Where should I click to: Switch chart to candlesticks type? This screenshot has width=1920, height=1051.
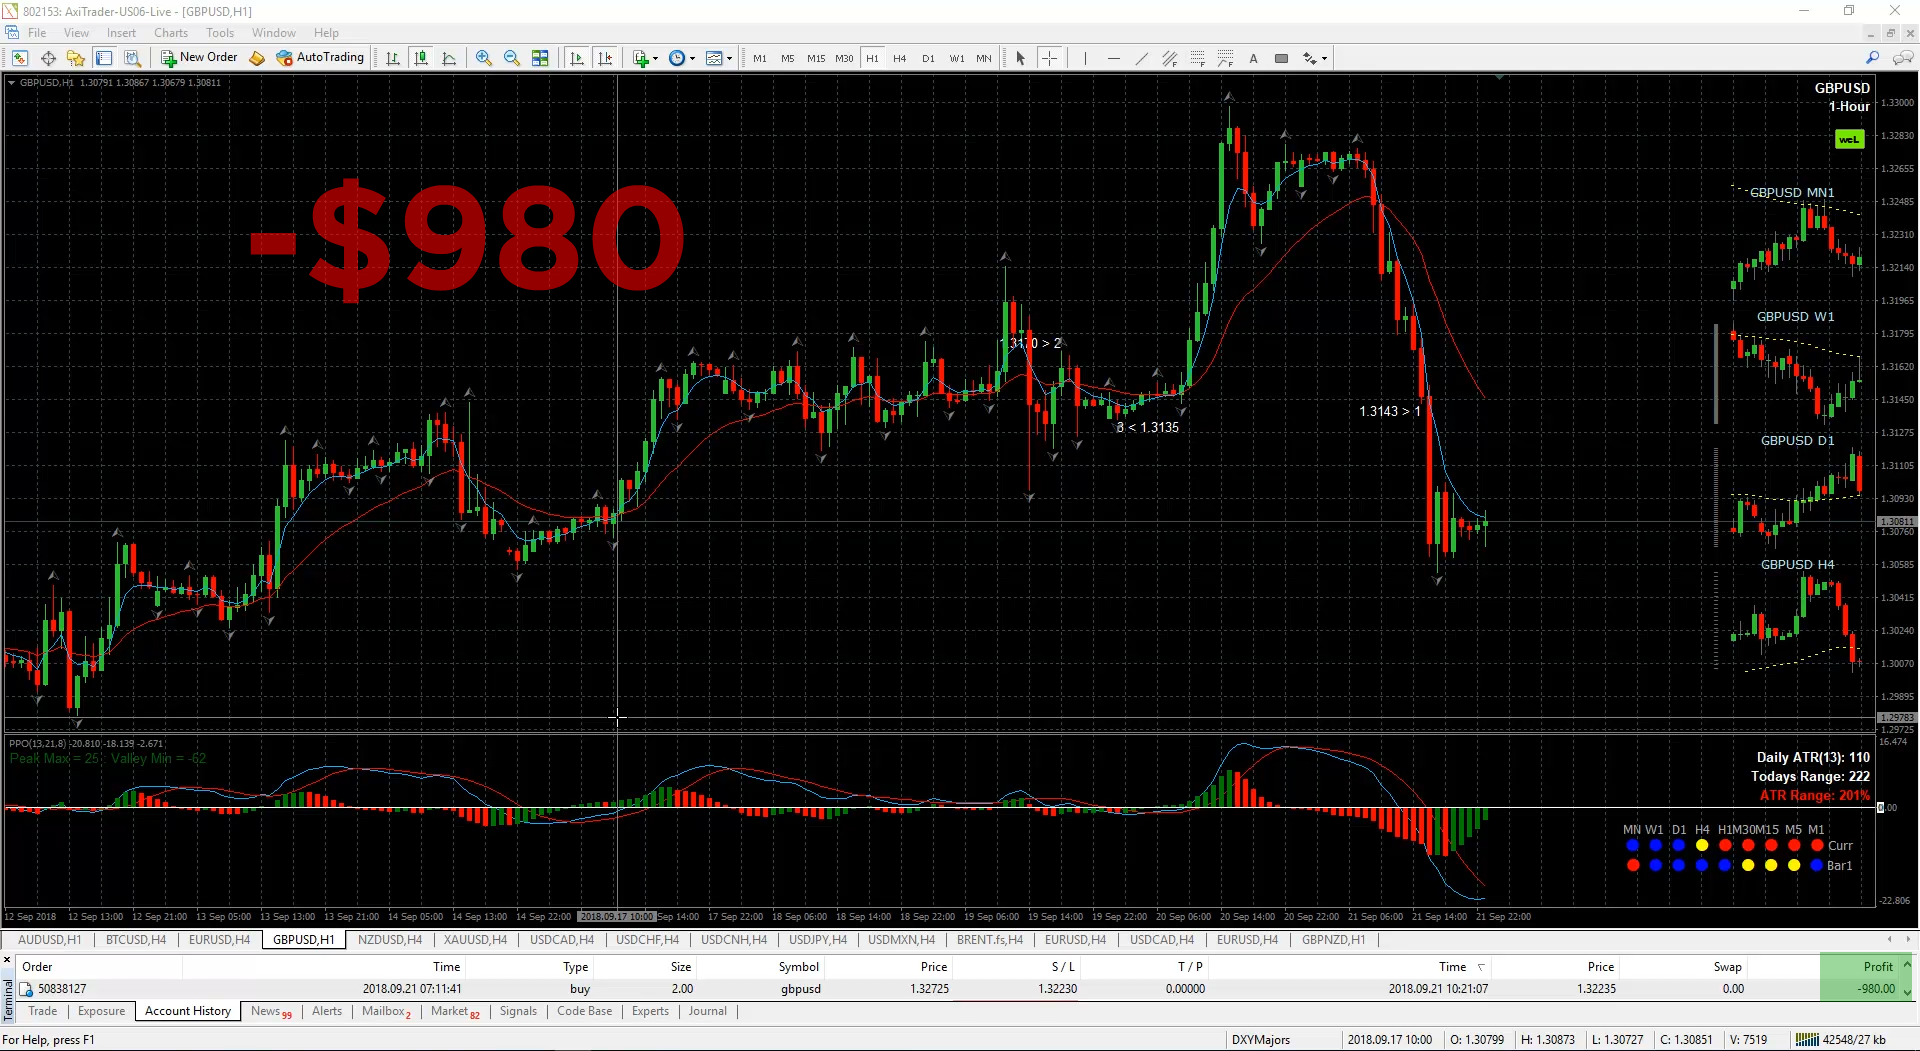point(421,58)
